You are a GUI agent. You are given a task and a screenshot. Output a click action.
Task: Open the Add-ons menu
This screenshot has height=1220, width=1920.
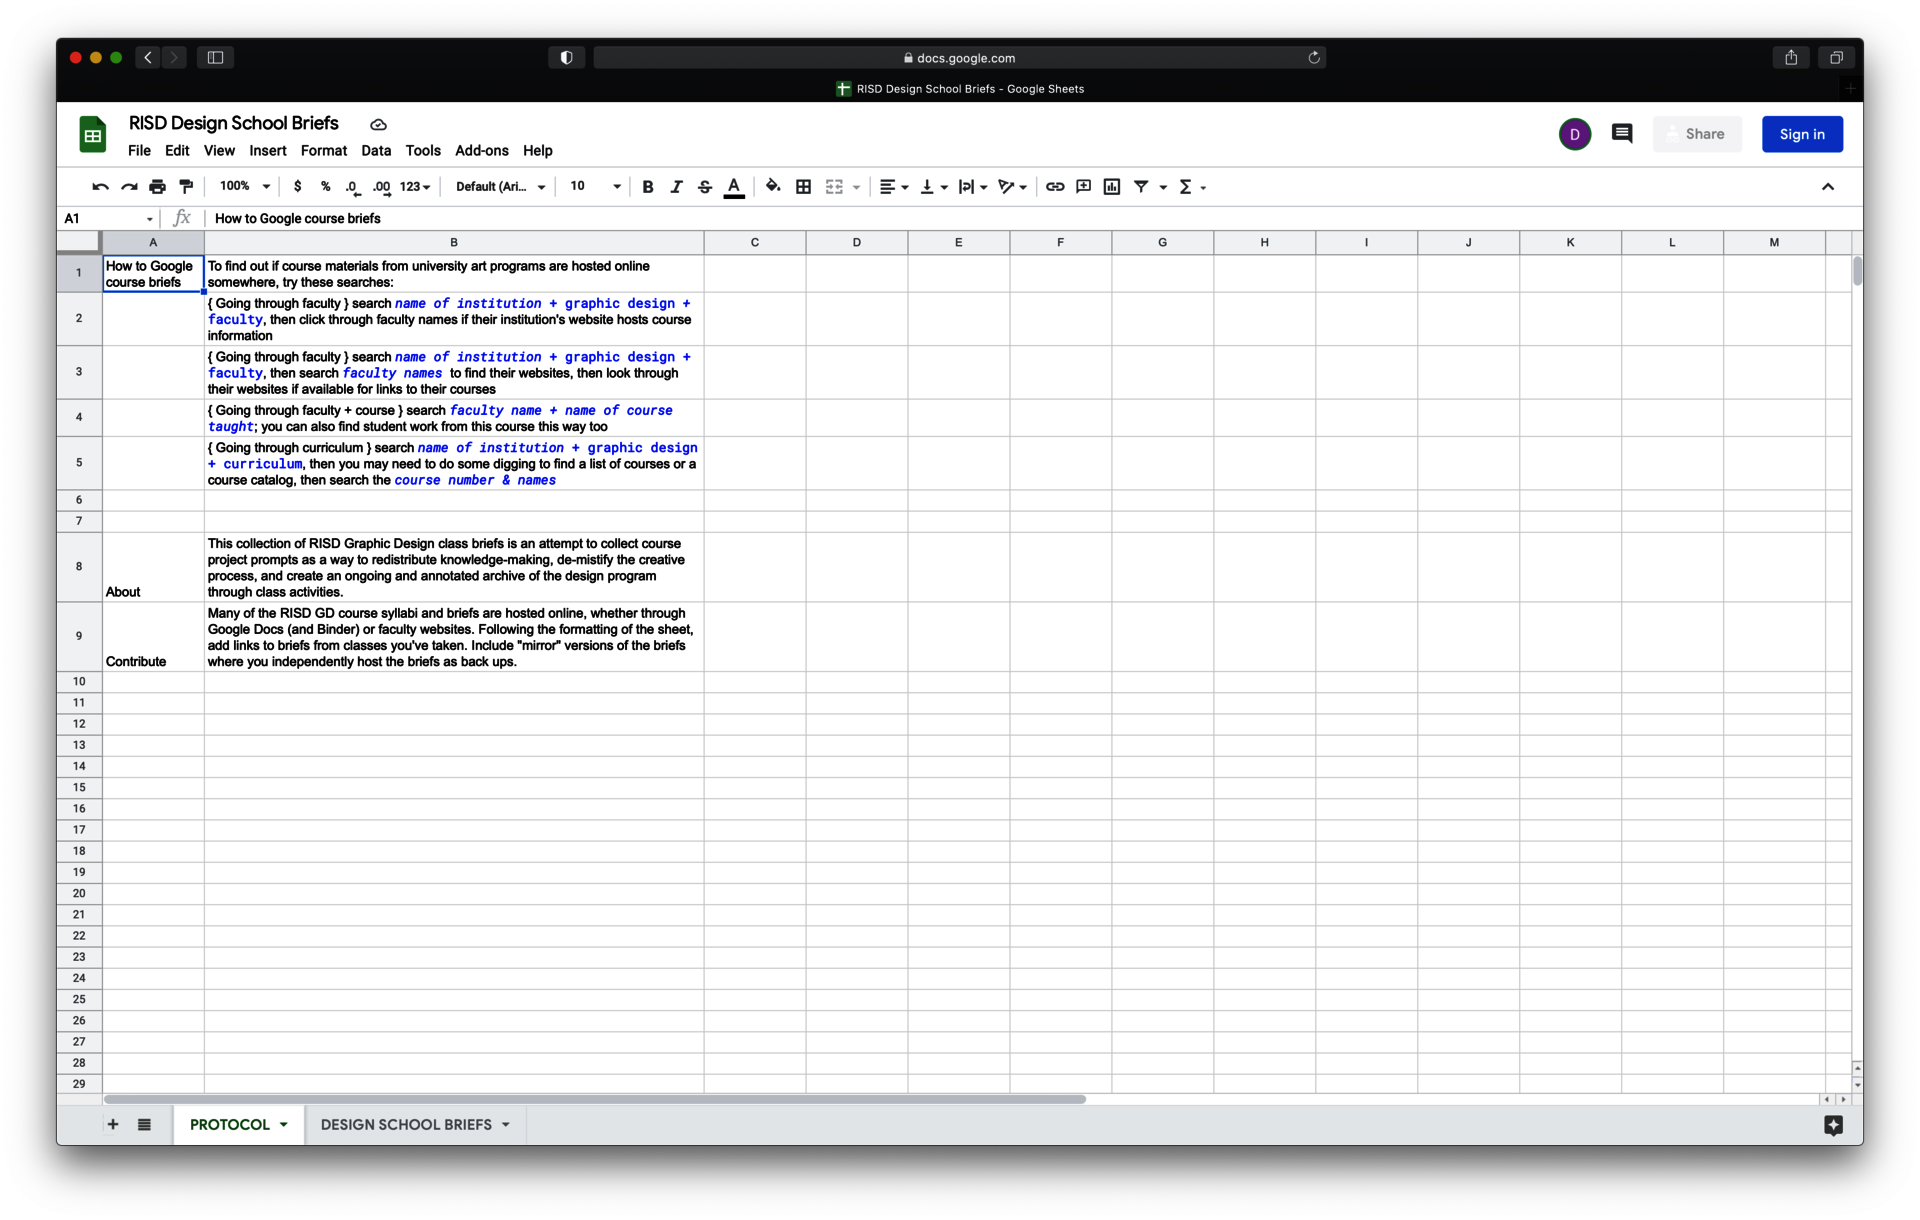click(482, 151)
